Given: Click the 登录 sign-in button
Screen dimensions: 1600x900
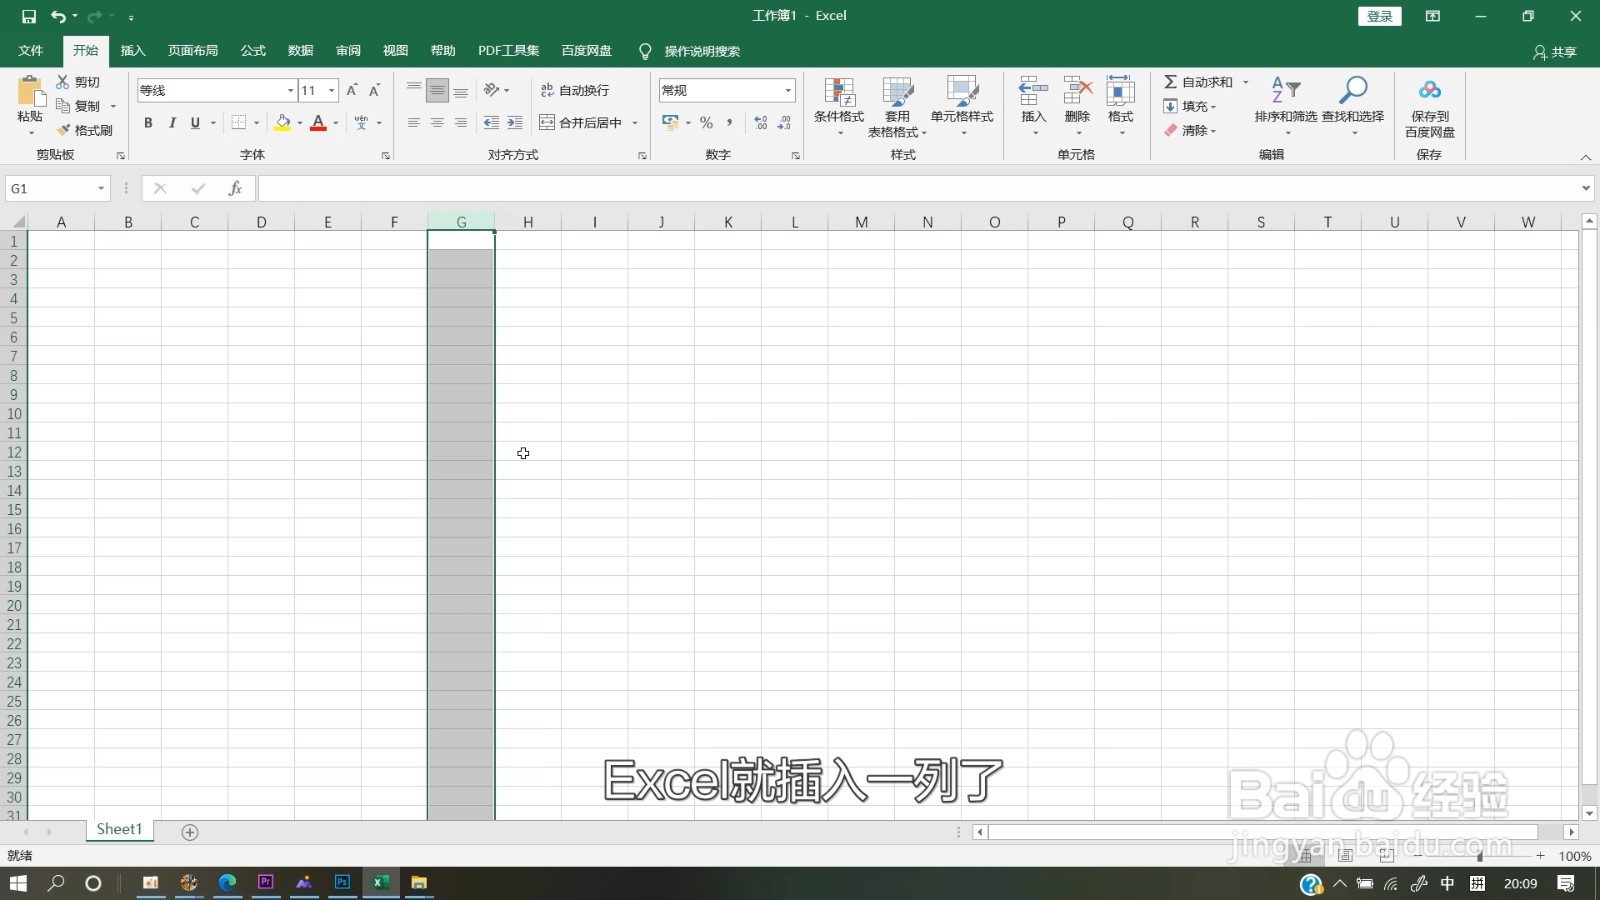Looking at the screenshot, I should [1380, 16].
